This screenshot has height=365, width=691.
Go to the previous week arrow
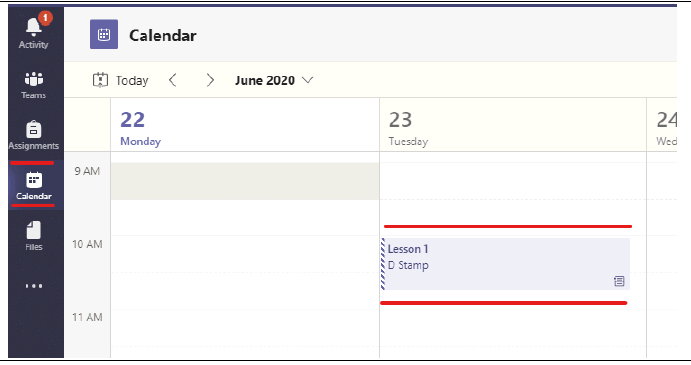(173, 80)
